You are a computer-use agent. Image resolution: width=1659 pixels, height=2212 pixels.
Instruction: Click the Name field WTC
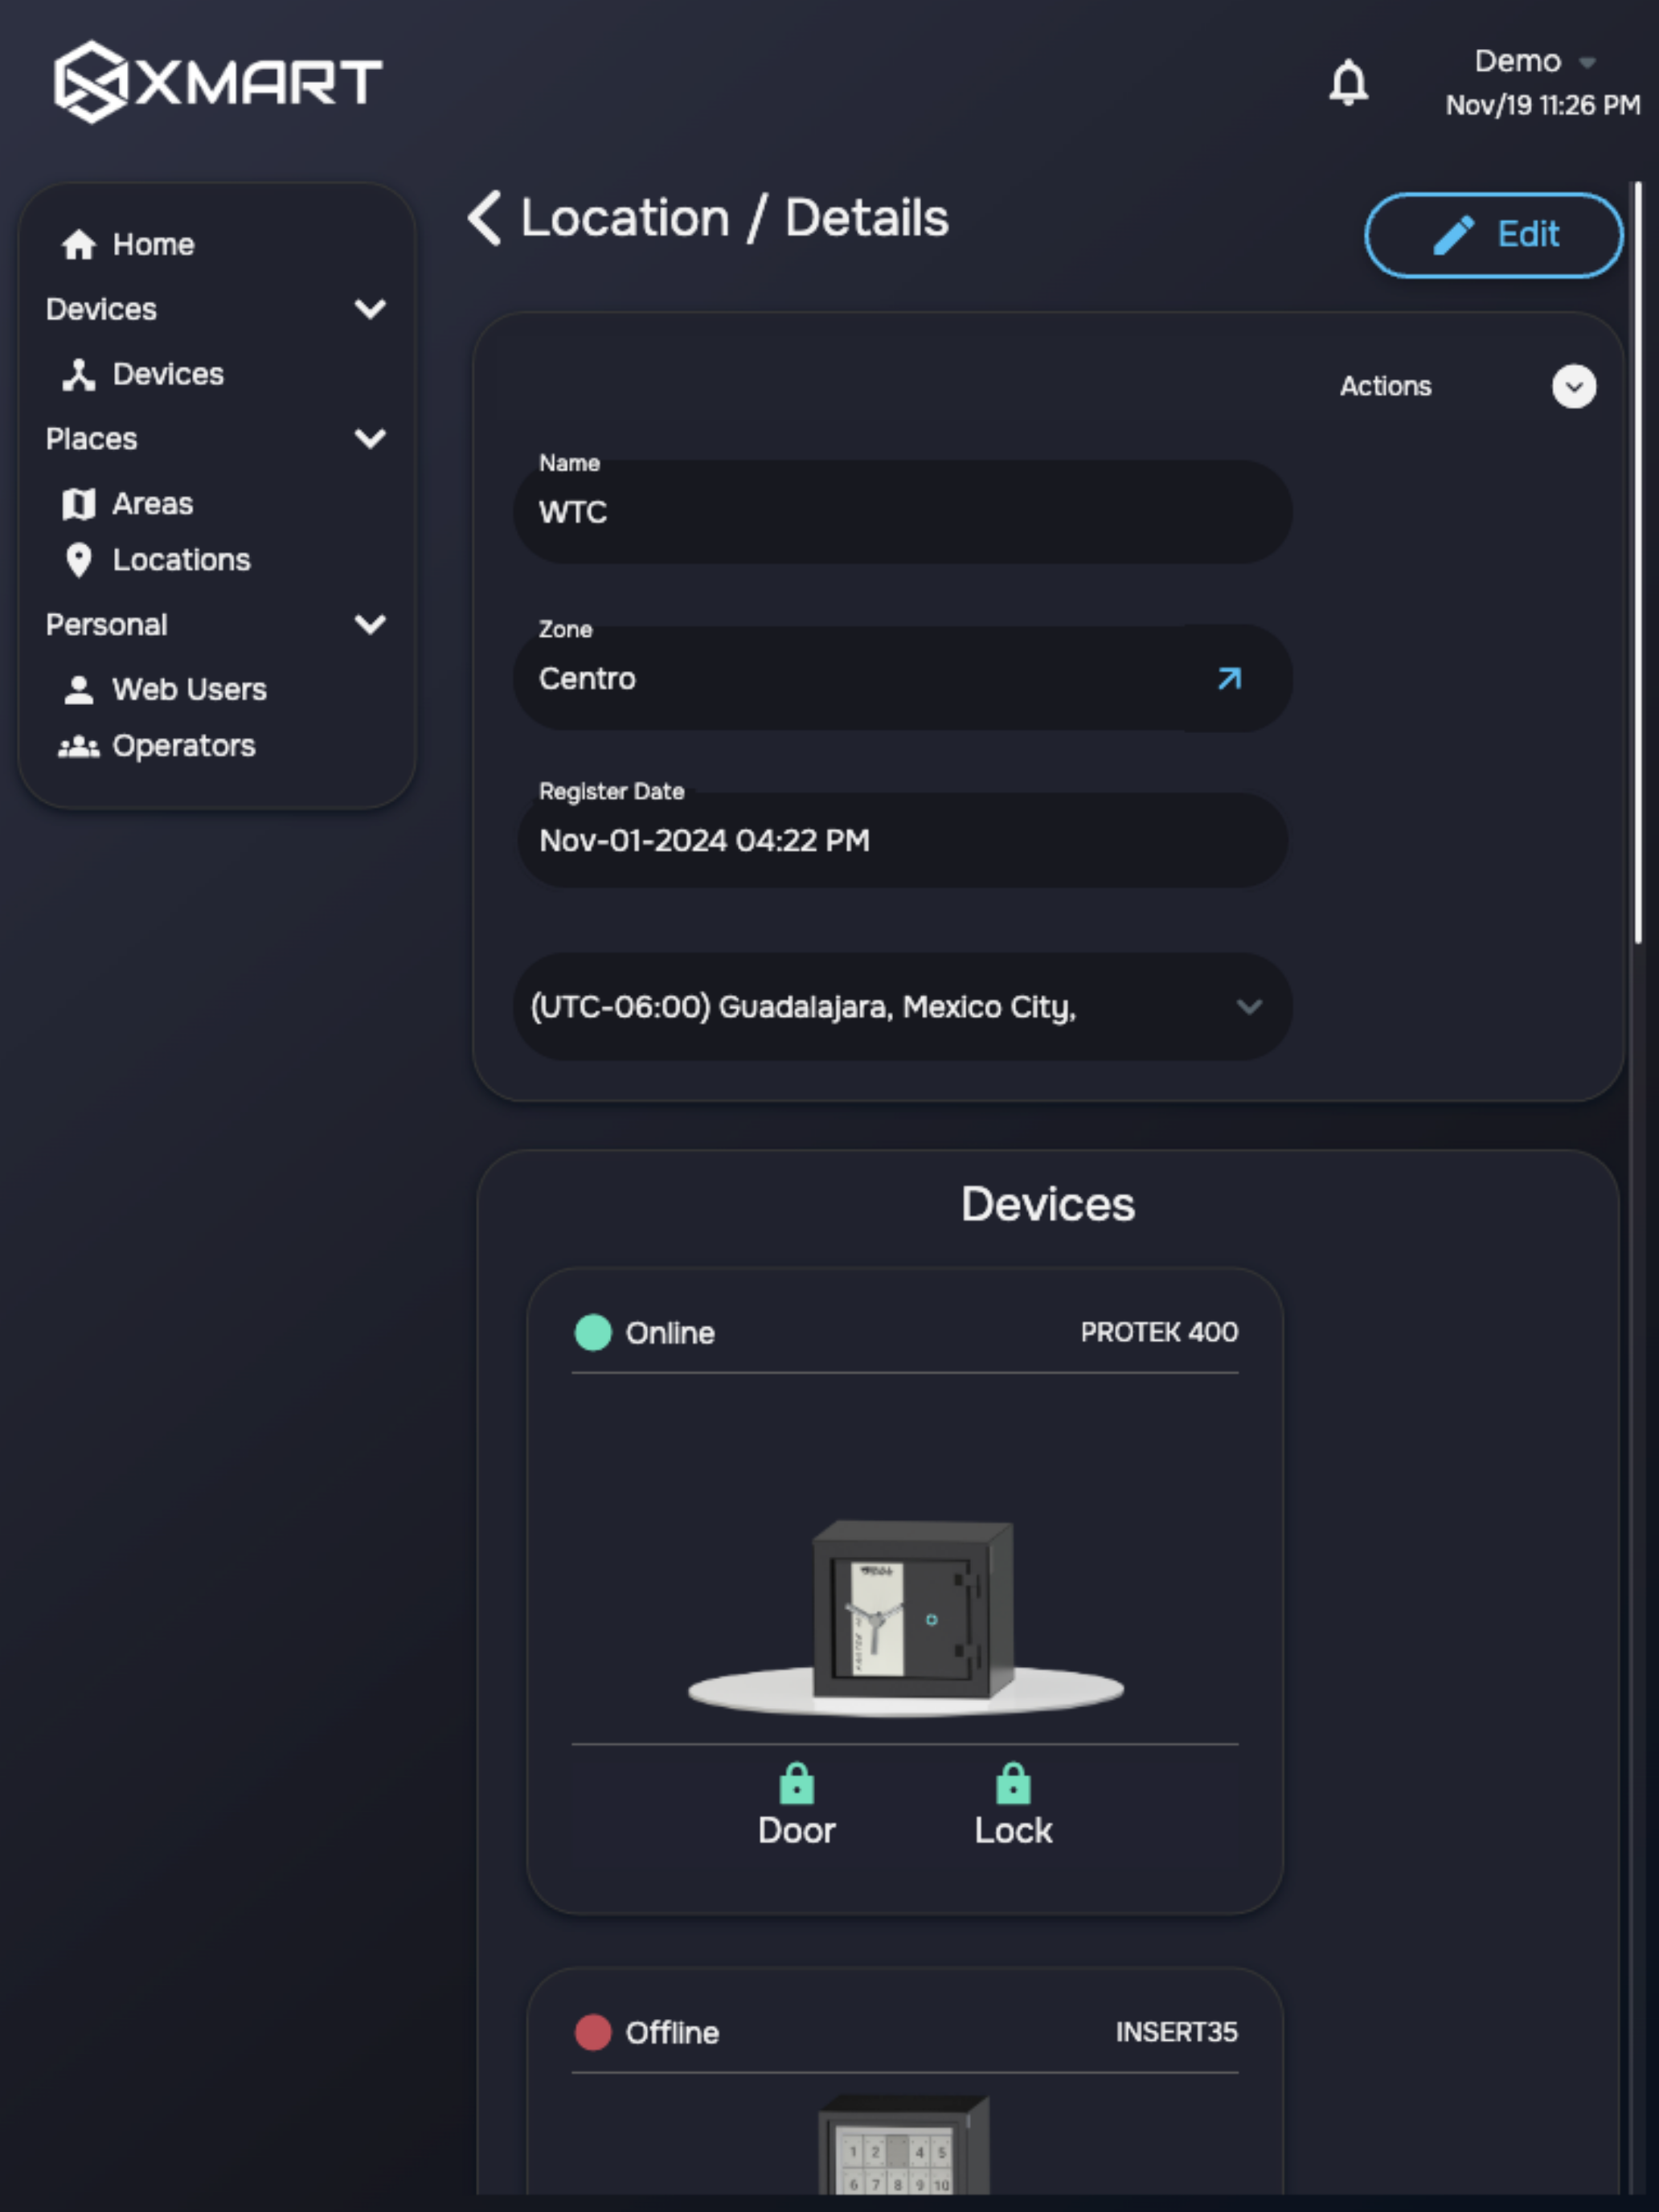(x=902, y=512)
